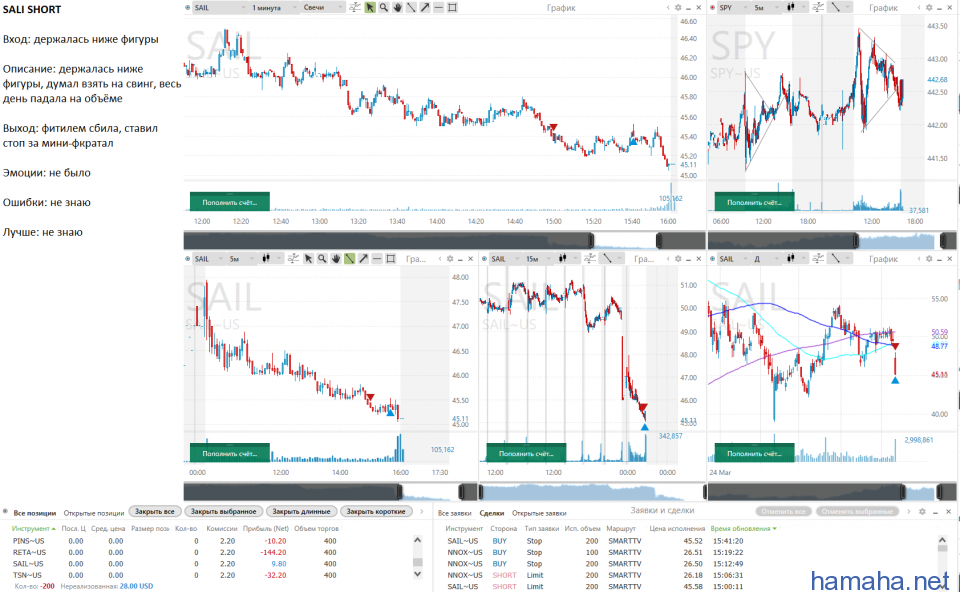Click right handle of SAIL 1-minute range slider

point(659,241)
